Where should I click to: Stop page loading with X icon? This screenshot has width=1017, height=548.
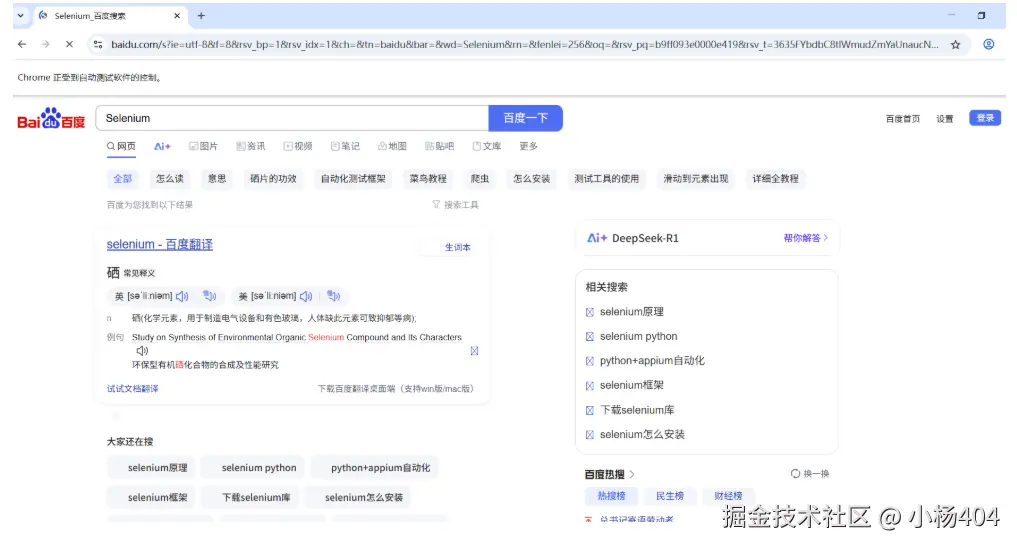(x=69, y=44)
